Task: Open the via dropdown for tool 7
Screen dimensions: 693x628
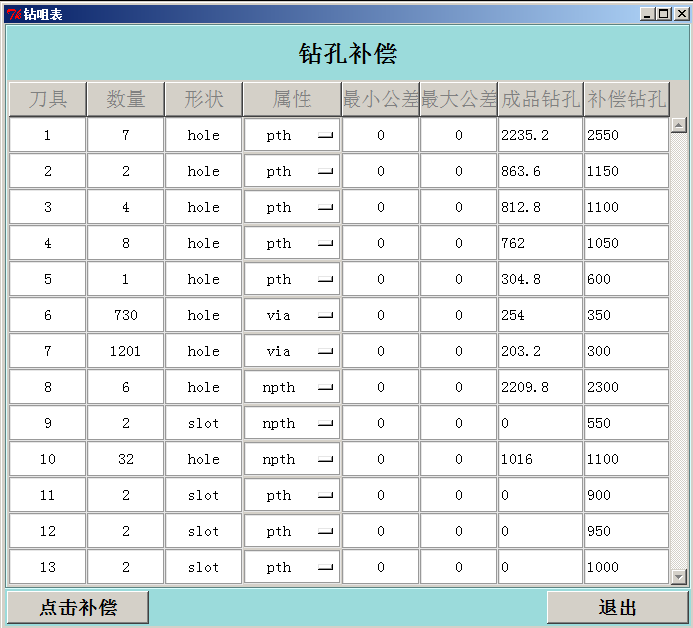Action: pyautogui.click(x=292, y=351)
